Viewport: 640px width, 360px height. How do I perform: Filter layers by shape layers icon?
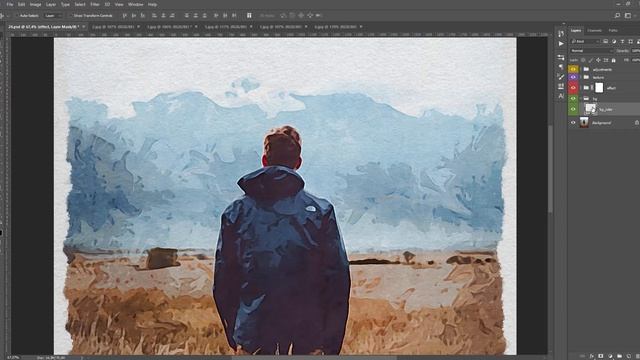tap(630, 41)
